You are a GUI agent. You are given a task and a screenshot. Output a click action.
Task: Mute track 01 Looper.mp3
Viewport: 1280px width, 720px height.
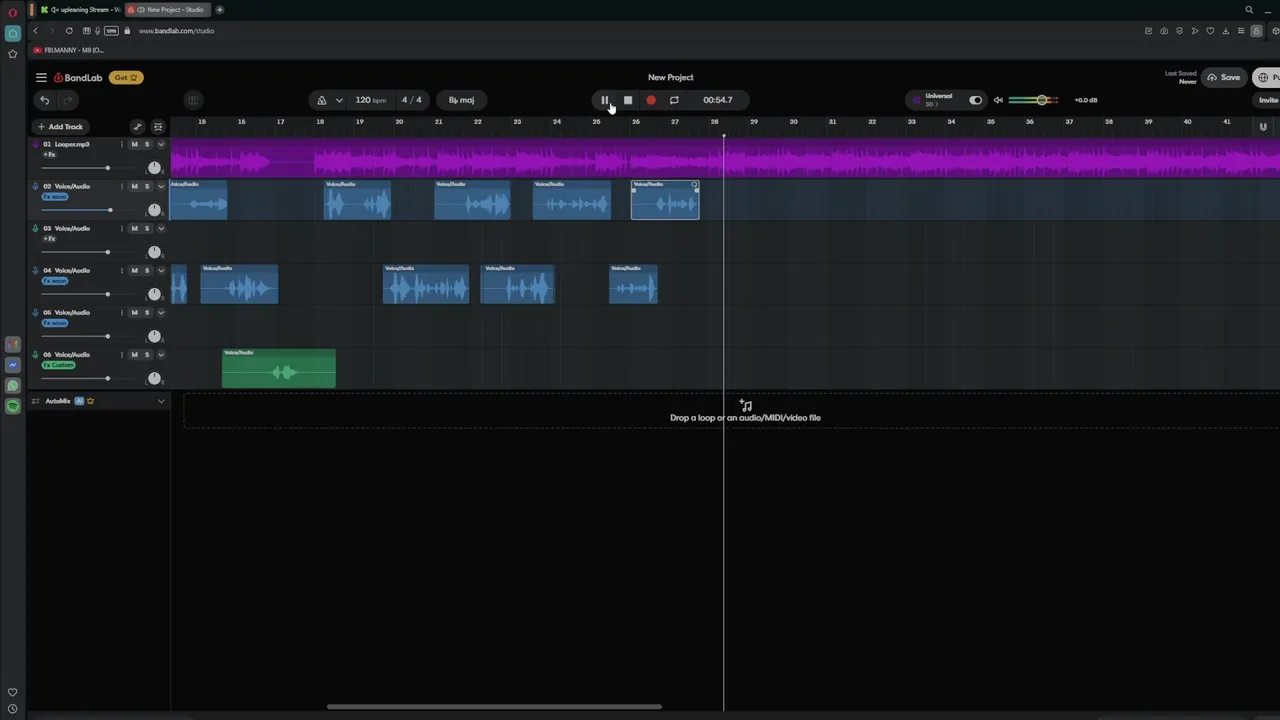click(135, 144)
